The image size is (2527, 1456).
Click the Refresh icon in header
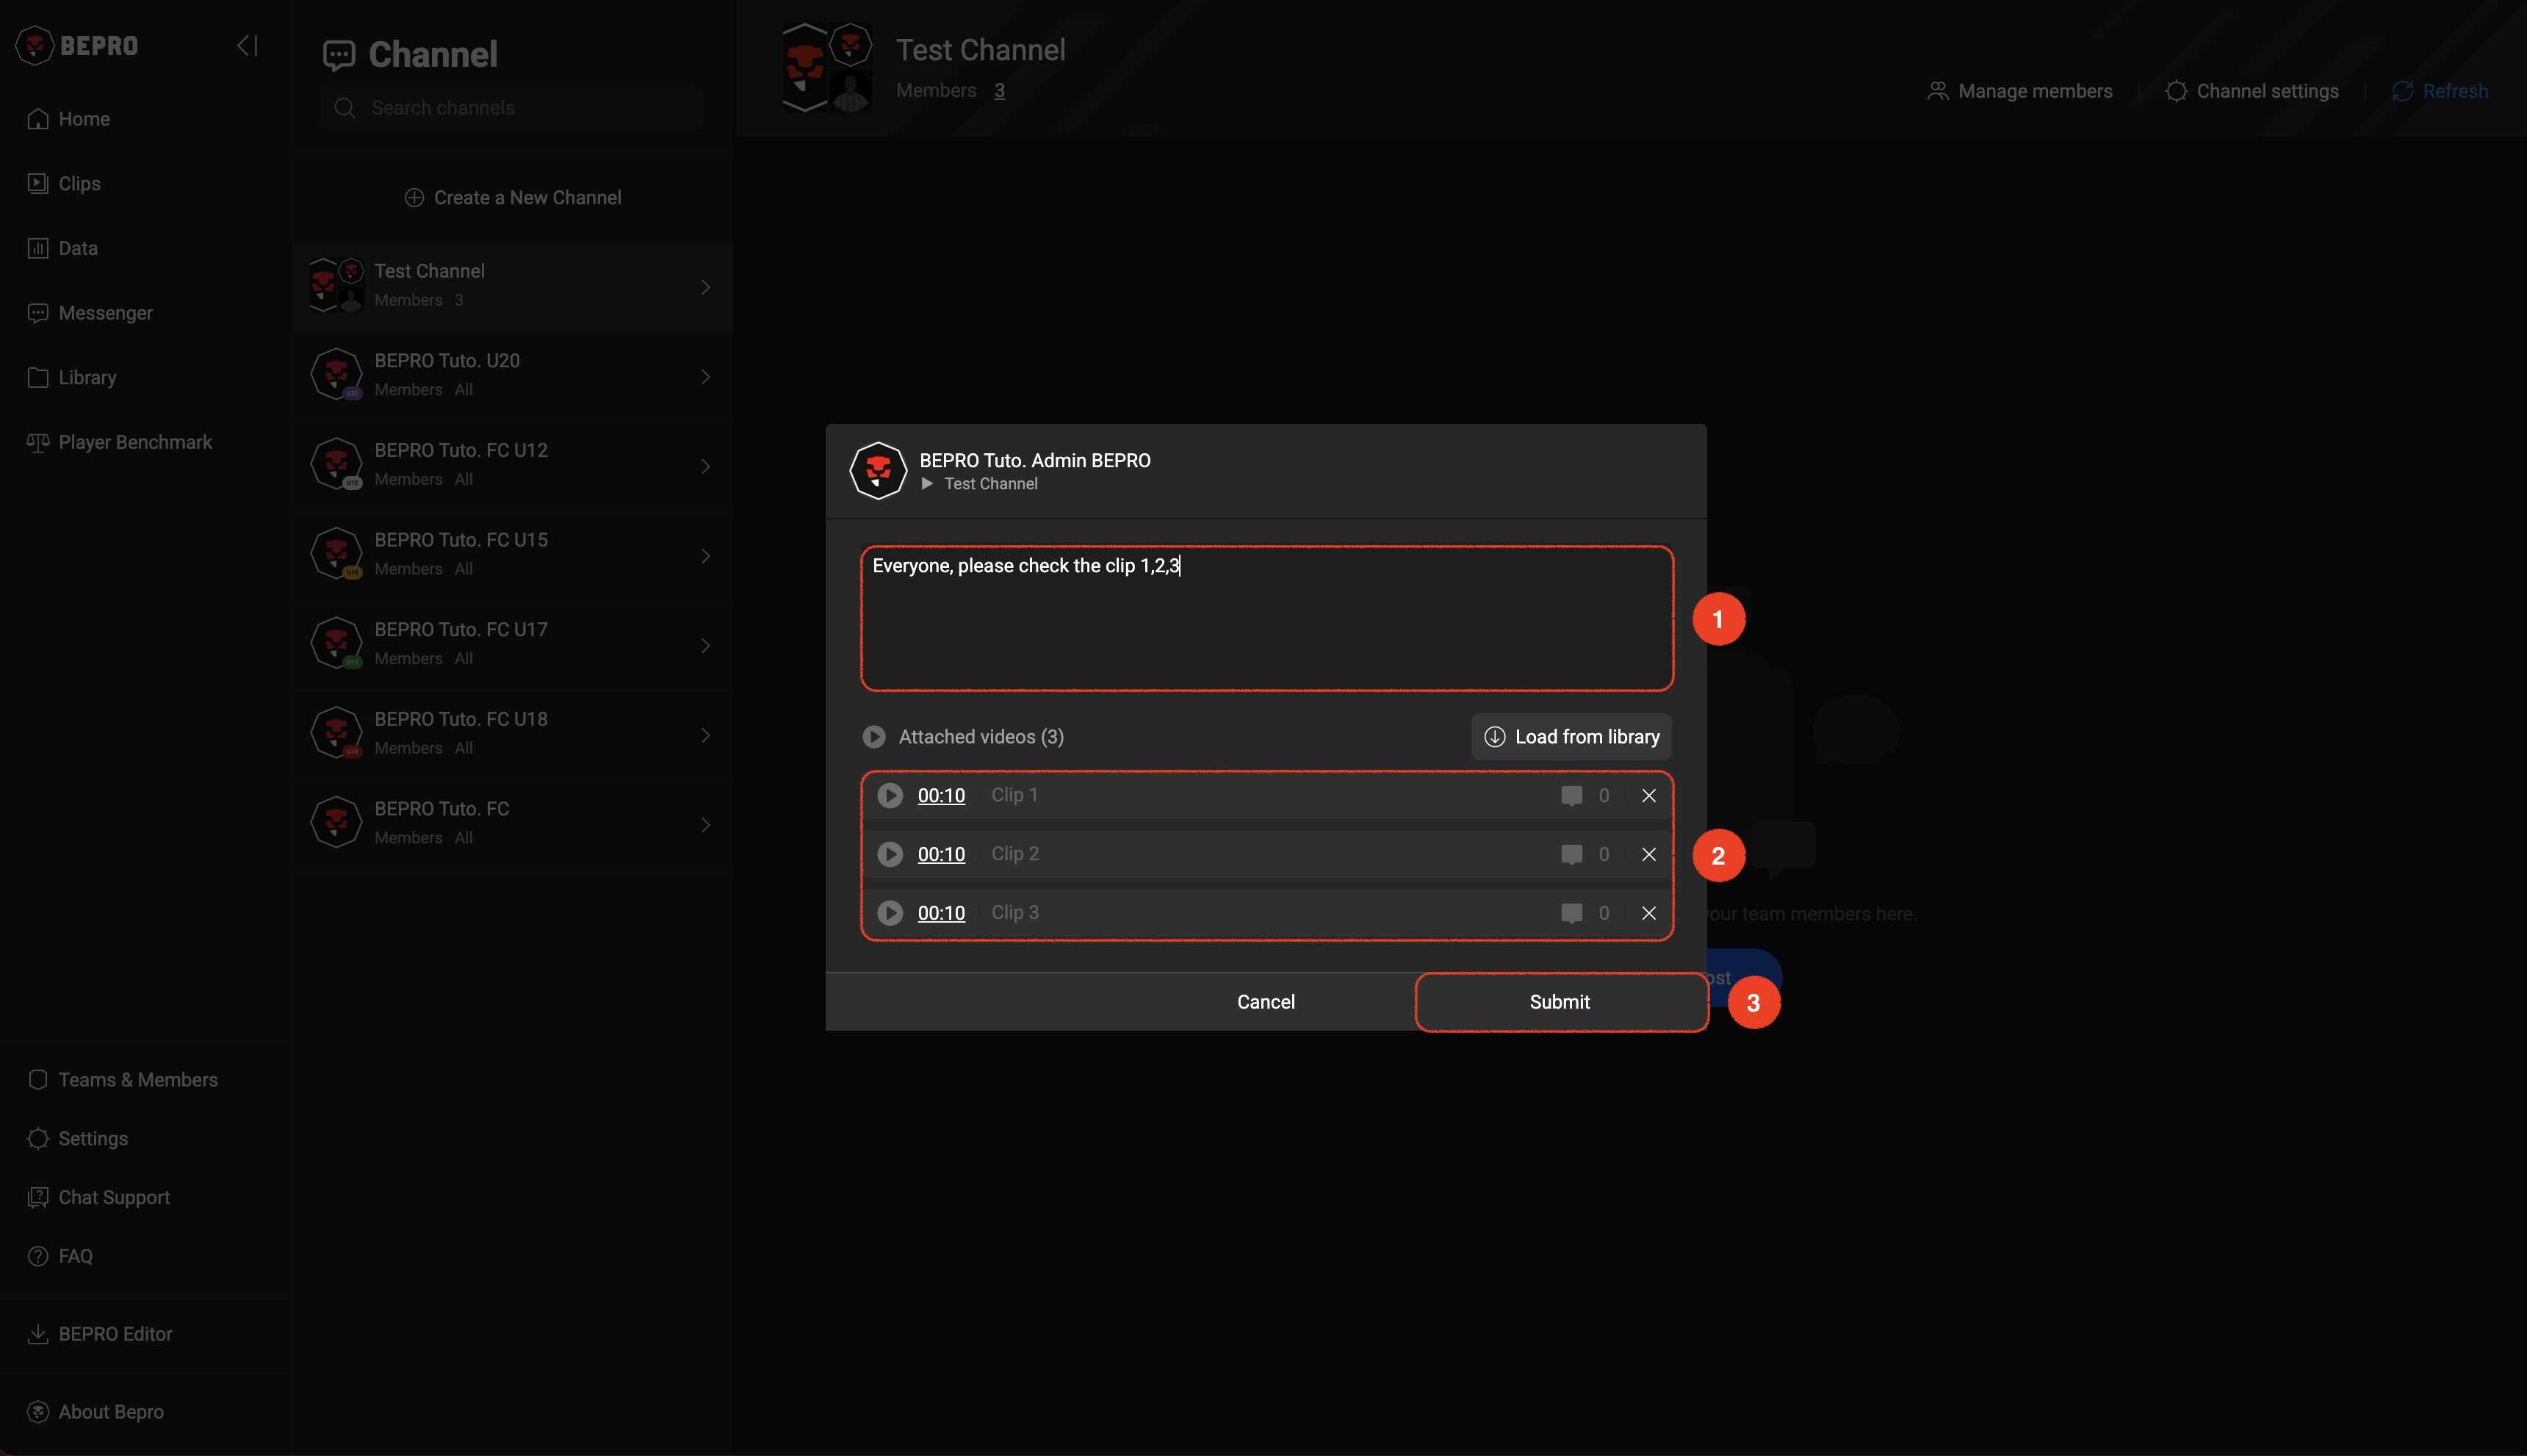pos(2402,91)
